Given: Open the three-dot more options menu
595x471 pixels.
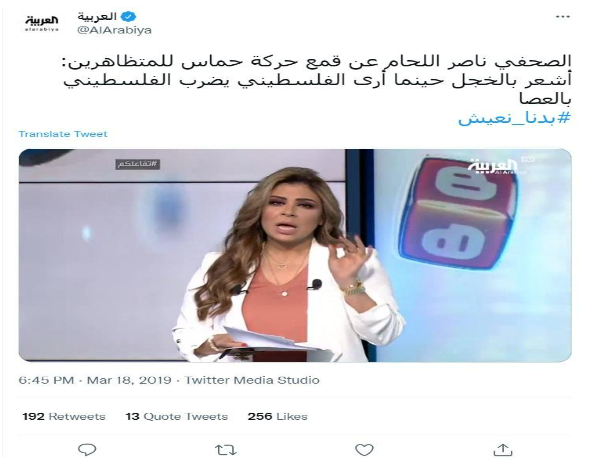Looking at the screenshot, I should click(x=563, y=17).
